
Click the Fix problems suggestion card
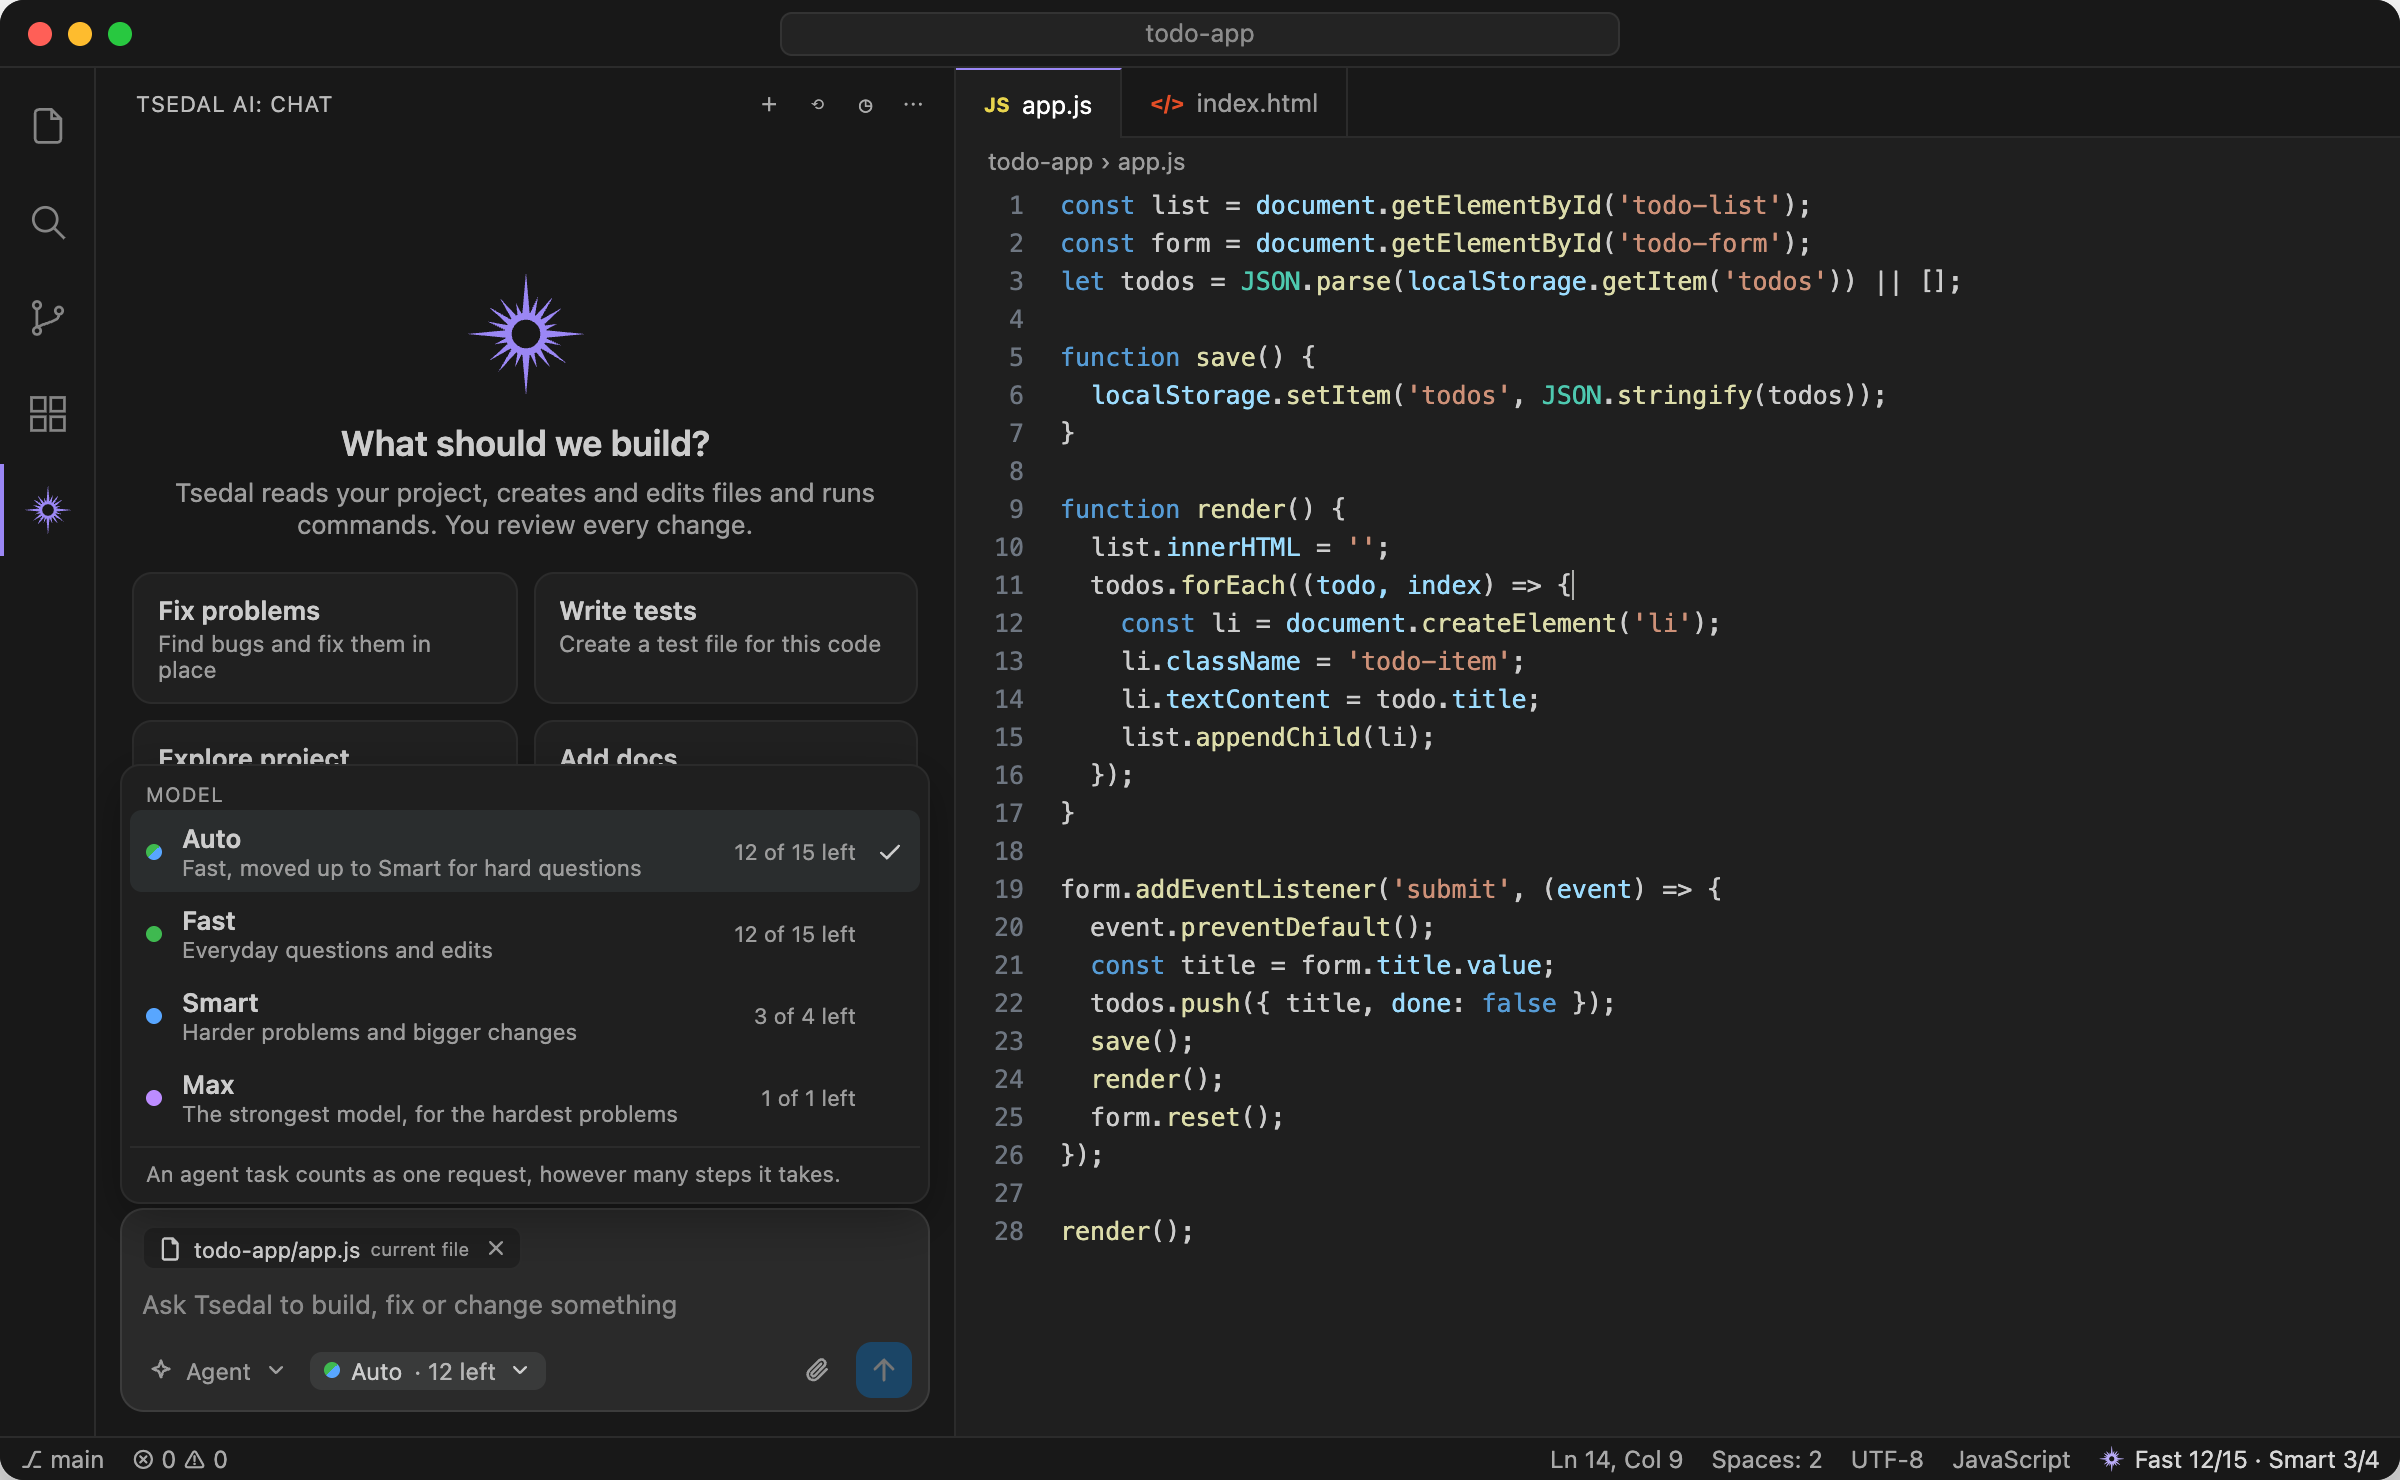(324, 638)
